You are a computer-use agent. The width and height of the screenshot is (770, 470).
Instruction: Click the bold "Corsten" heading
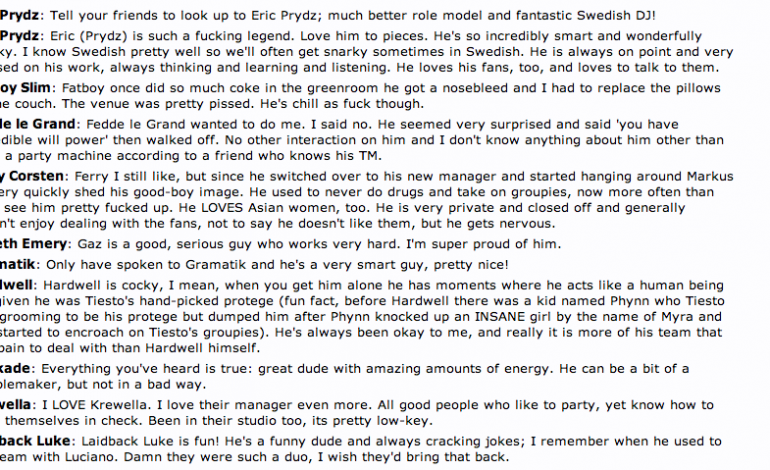pyautogui.click(x=35, y=176)
